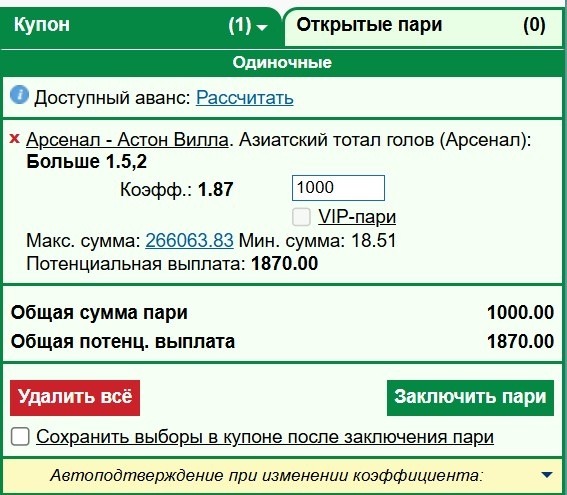Click the Общая потенц. выплата 1870.00 amount
The image size is (567, 495).
point(520,341)
